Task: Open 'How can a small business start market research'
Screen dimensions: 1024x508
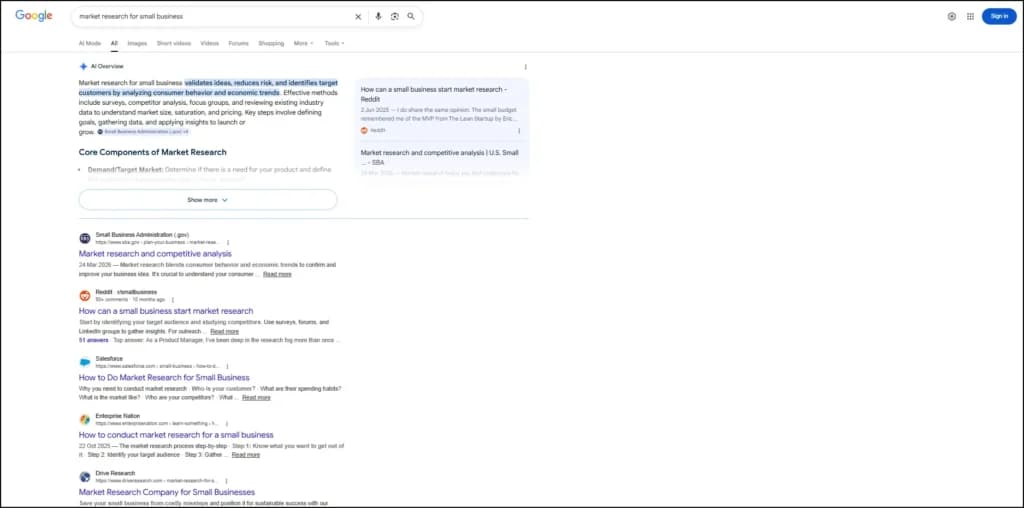Action: tap(166, 311)
